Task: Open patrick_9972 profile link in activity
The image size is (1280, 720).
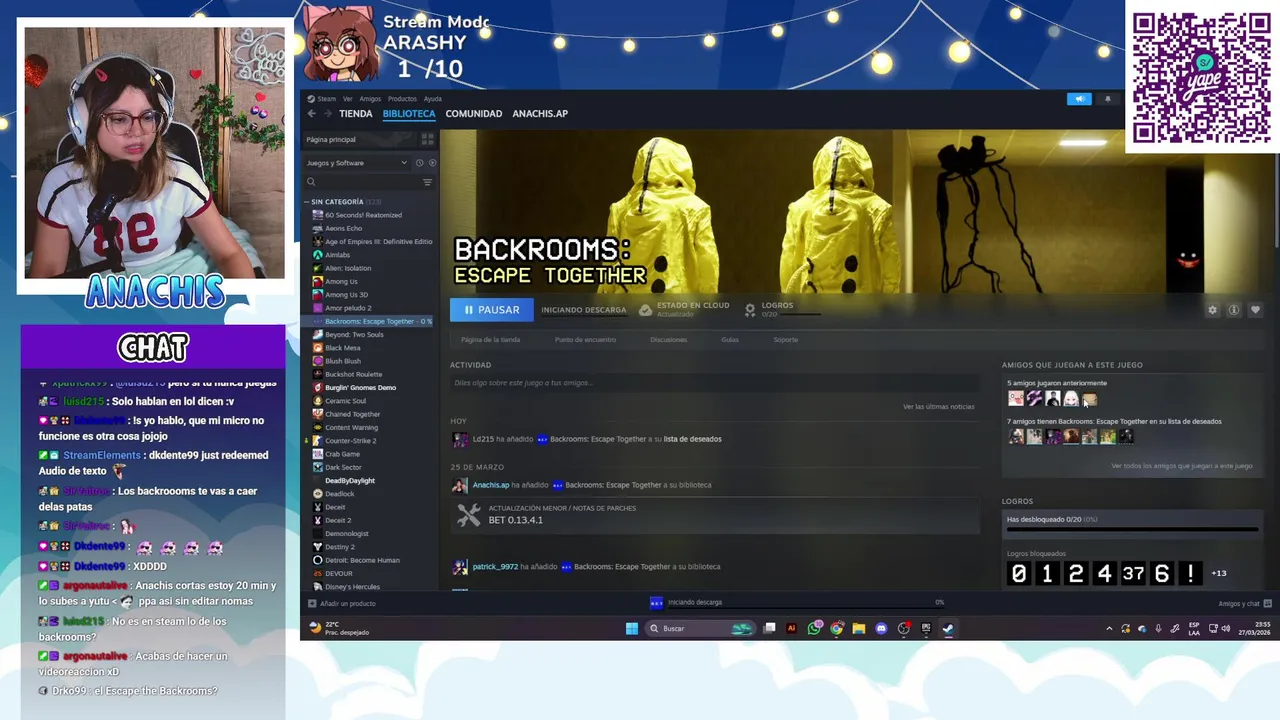Action: pyautogui.click(x=495, y=567)
